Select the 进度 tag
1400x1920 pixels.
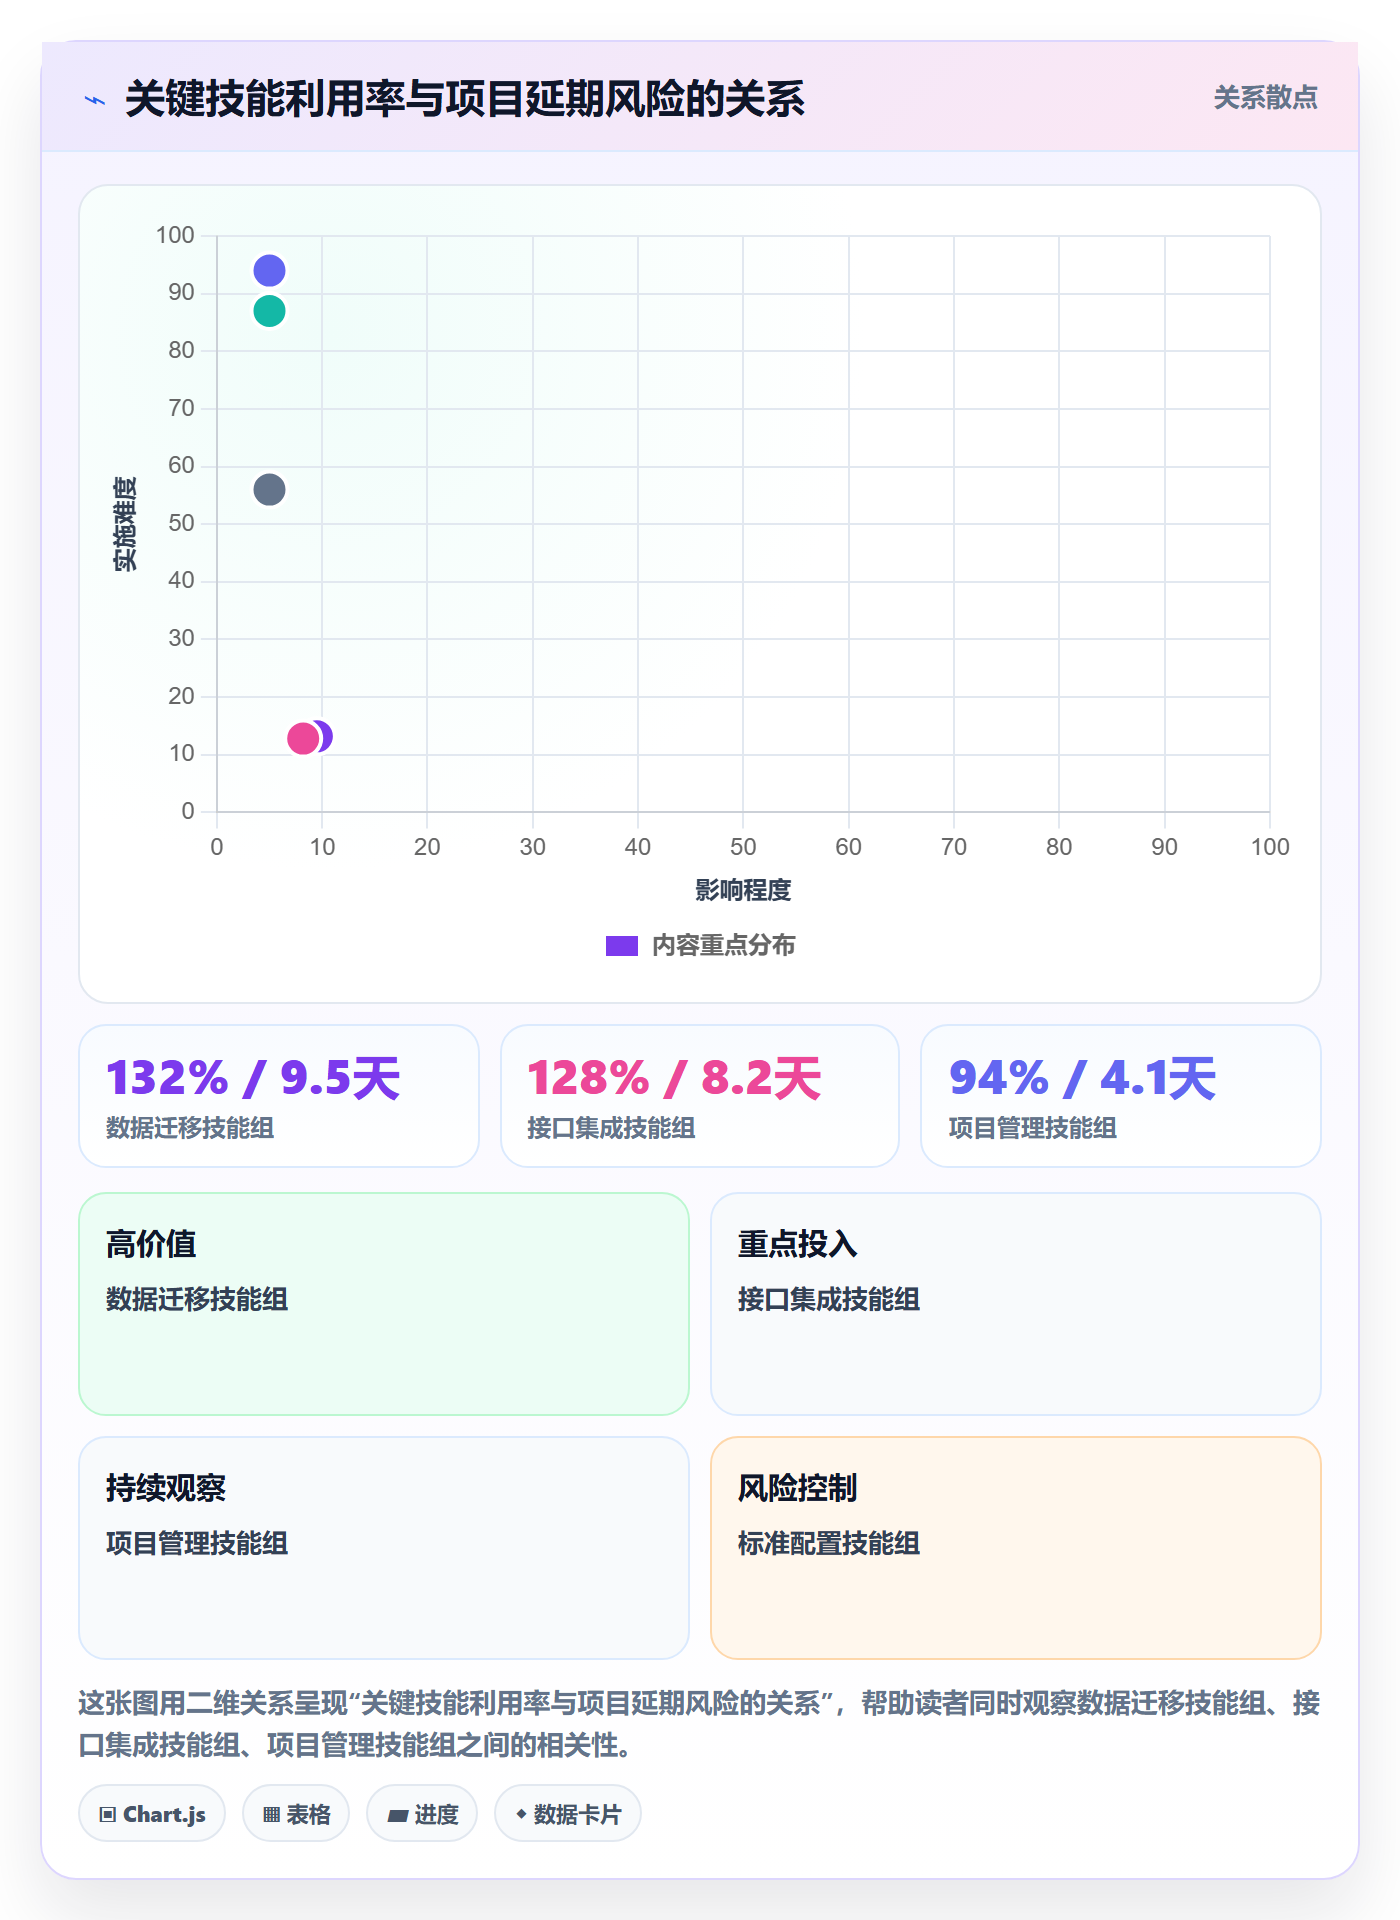click(422, 1813)
